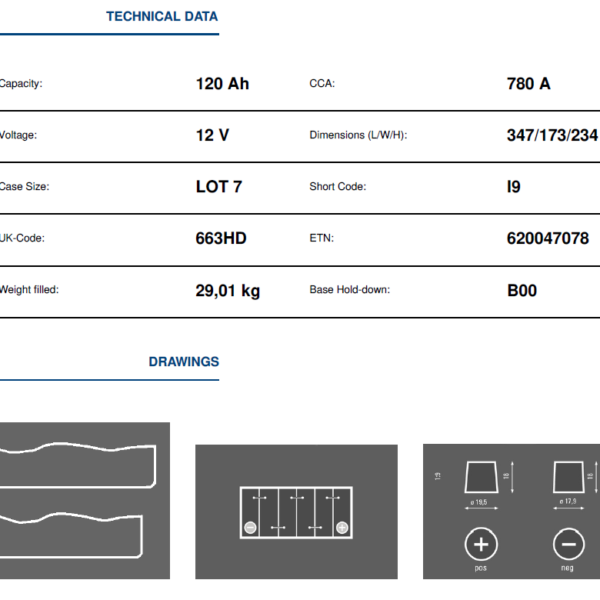
Task: Click the minus terminal in cell layout
Action: (250, 528)
